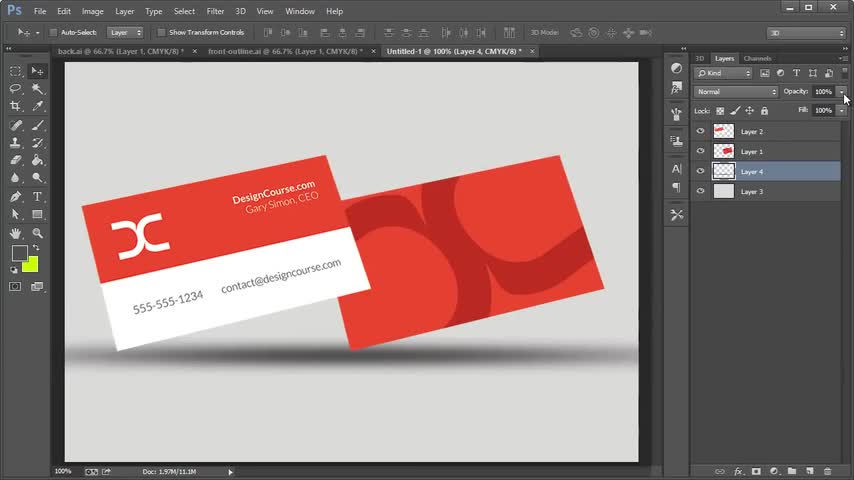This screenshot has height=480, width=854.
Task: Open the Auto-Select Layer dropdown
Action: pos(125,33)
